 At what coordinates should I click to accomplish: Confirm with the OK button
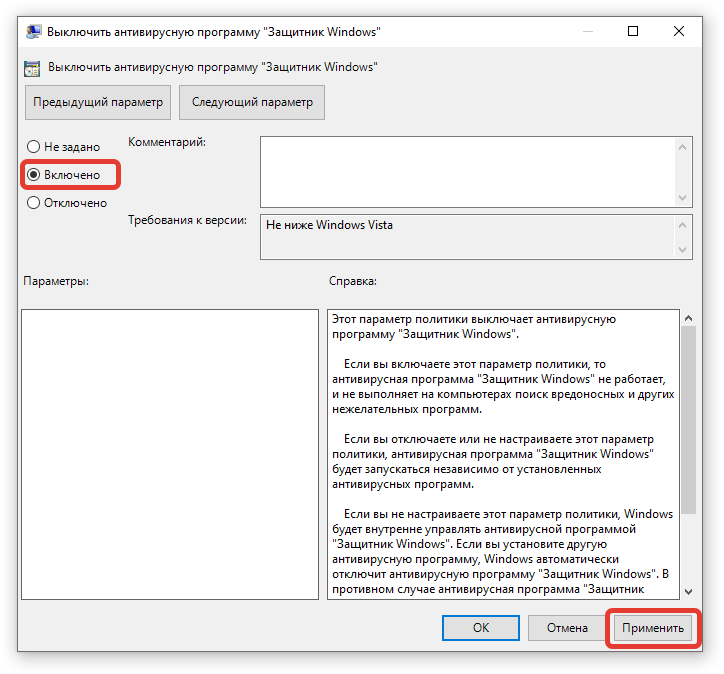481,628
